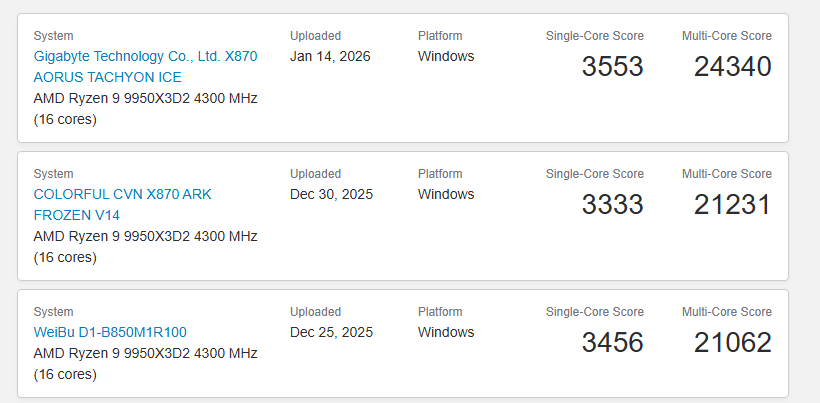The width and height of the screenshot is (820, 403).
Task: Open the WeiBu D1-B850M1R100 result link
Action: click(110, 332)
